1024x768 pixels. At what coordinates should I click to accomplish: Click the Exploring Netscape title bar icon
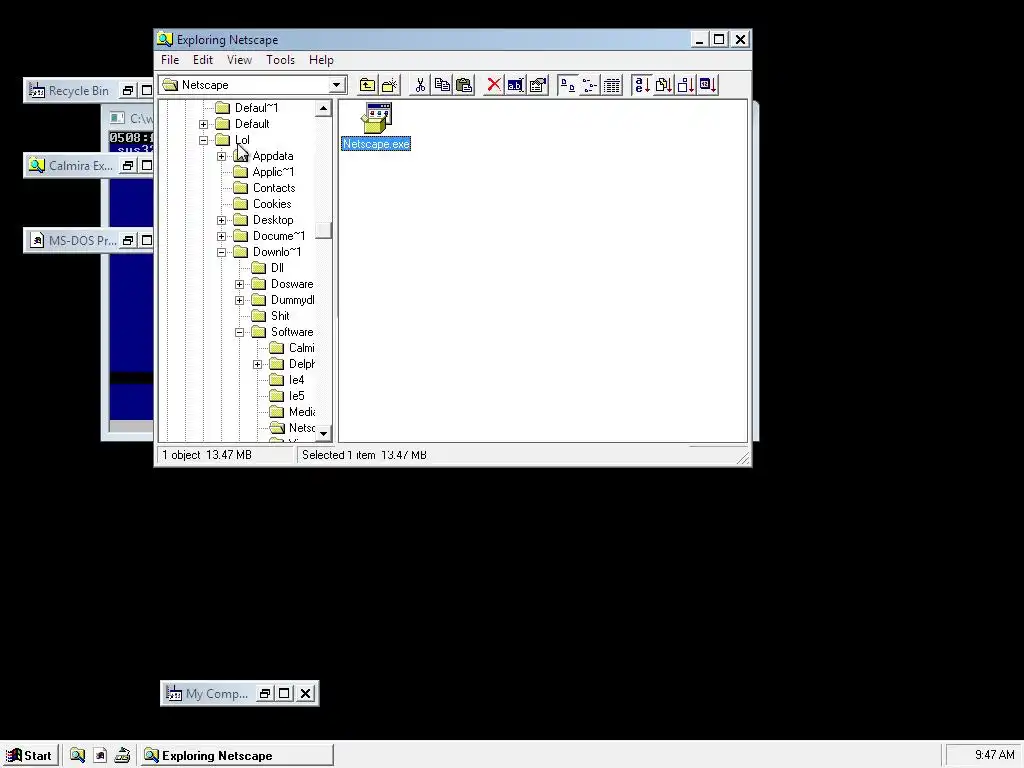click(165, 39)
